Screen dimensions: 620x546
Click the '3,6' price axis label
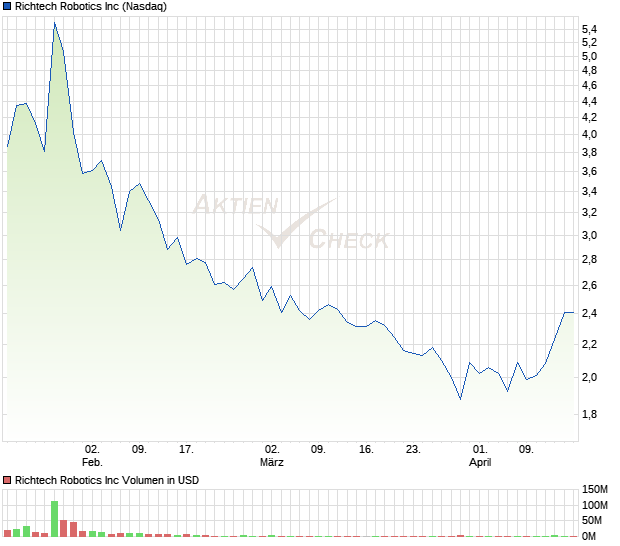tap(589, 171)
